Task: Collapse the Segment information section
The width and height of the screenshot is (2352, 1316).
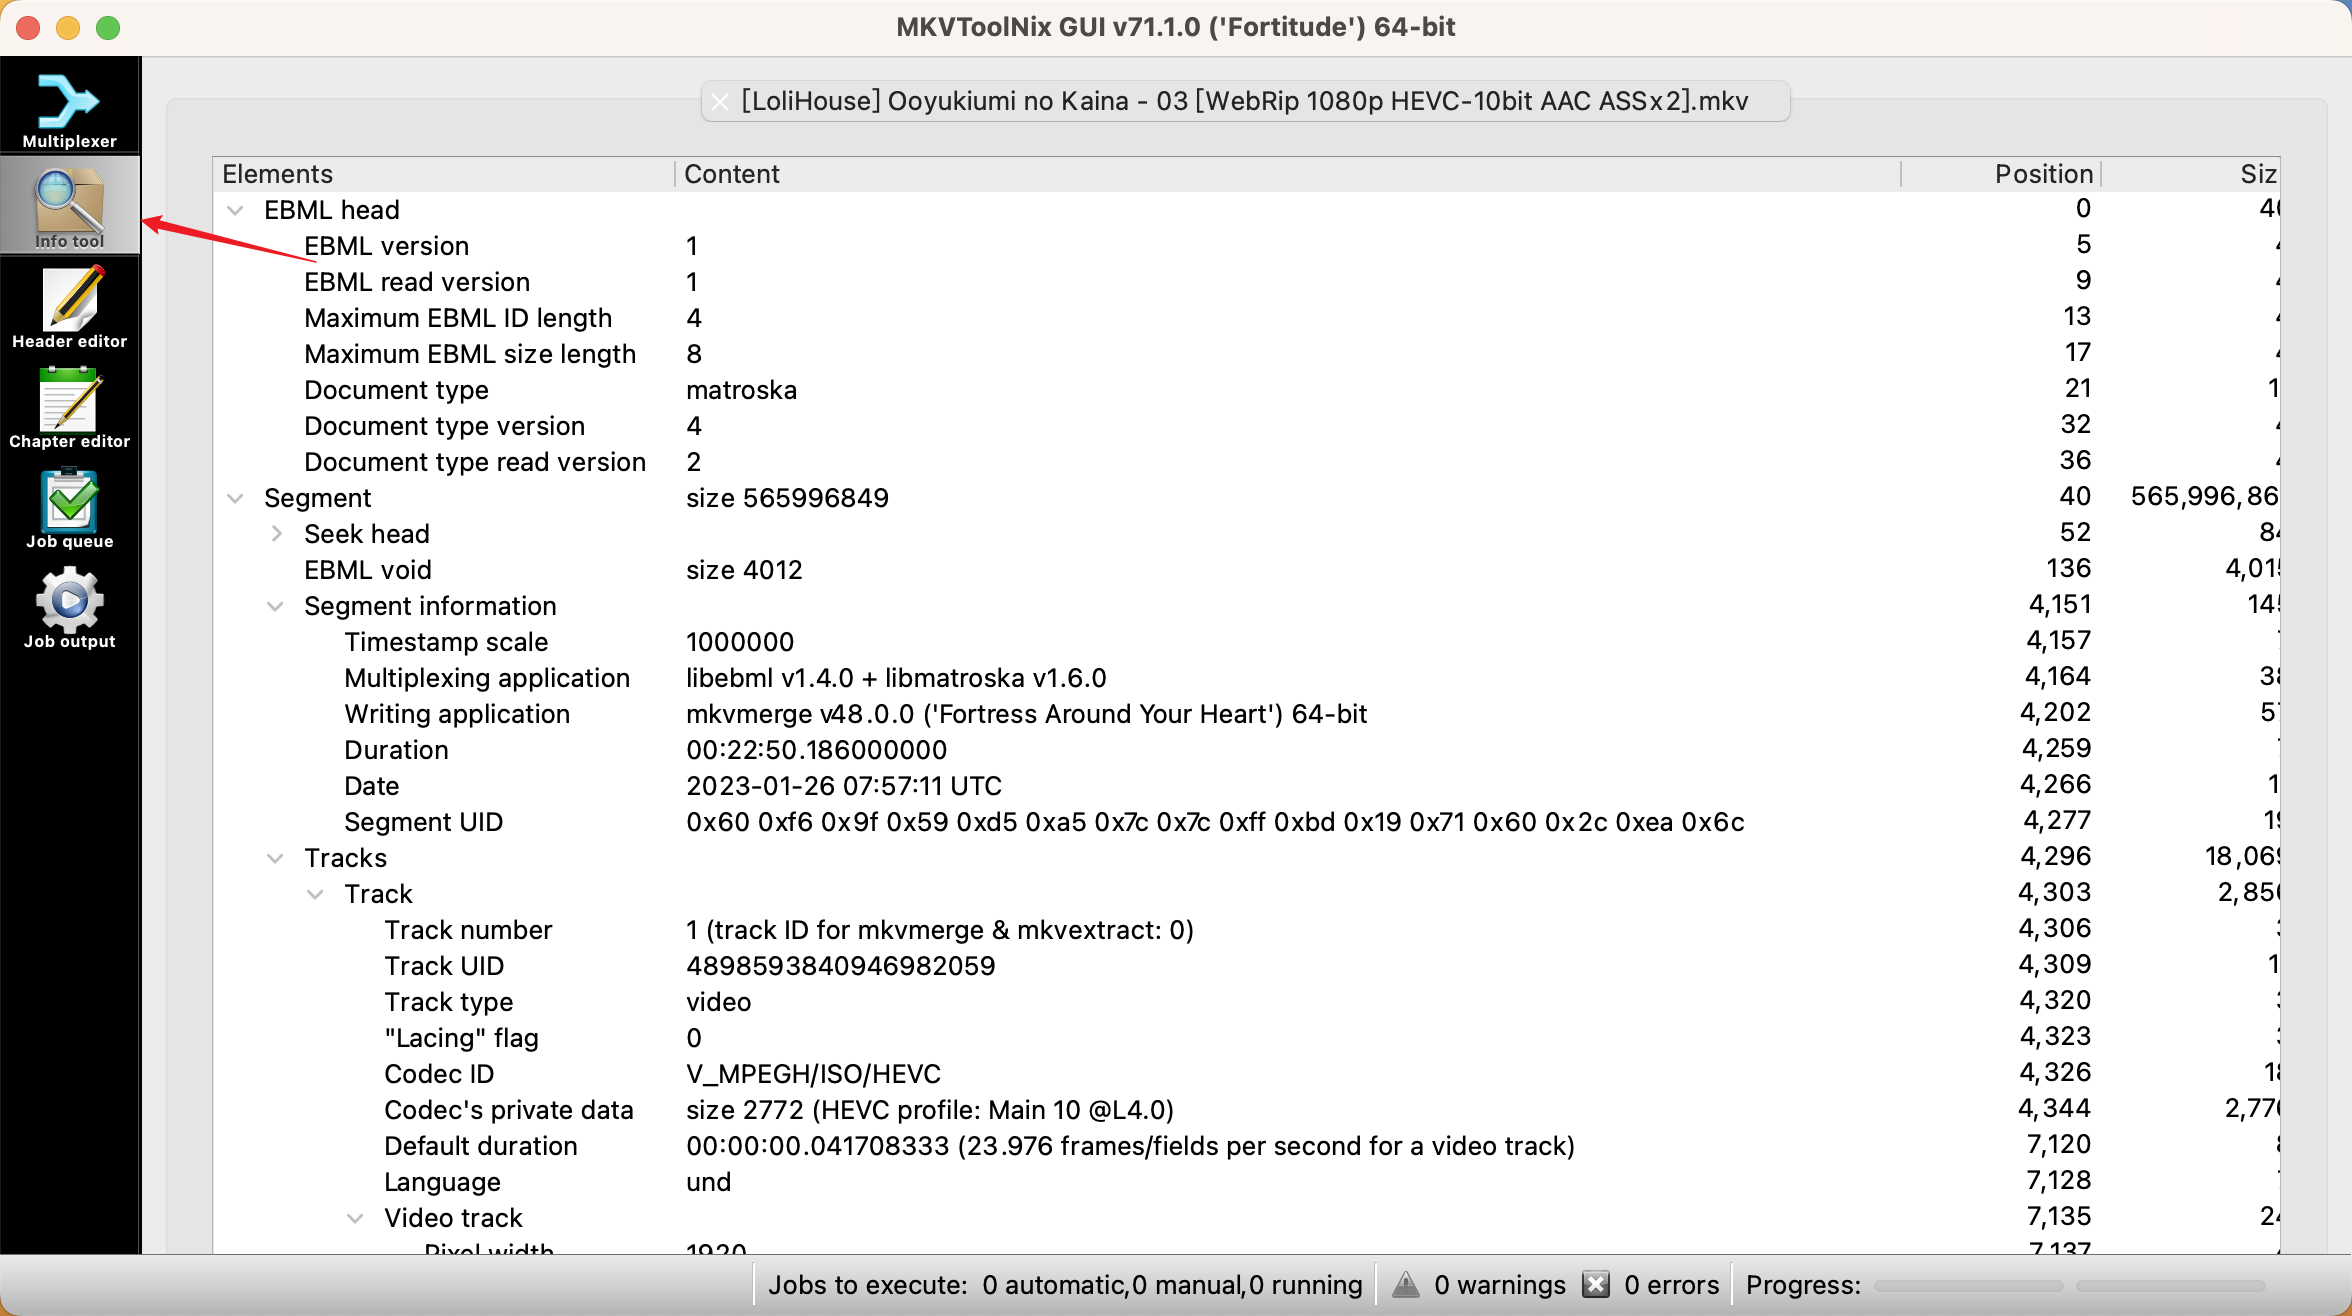Action: tap(271, 606)
